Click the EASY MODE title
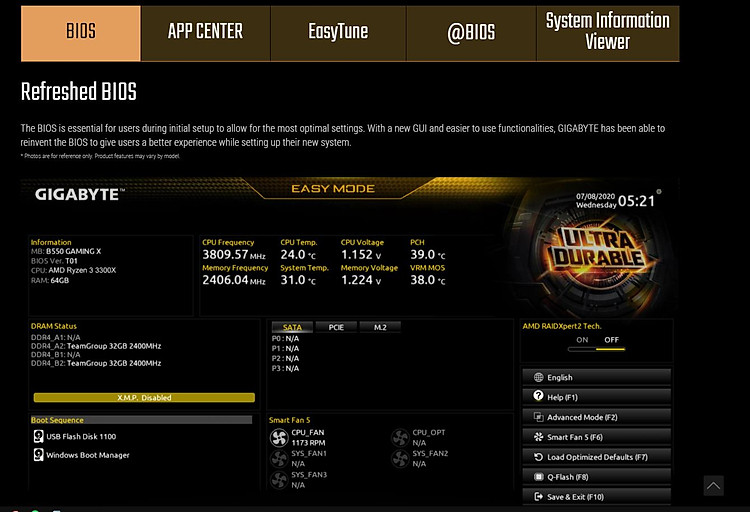The image size is (750, 512). [x=333, y=189]
